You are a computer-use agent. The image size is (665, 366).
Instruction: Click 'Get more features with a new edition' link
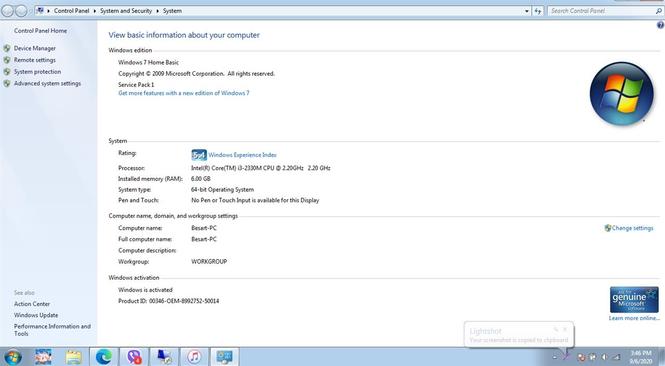pos(184,93)
